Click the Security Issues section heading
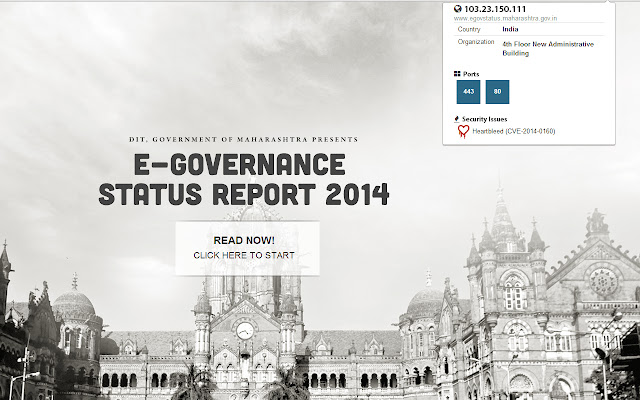 pos(484,119)
